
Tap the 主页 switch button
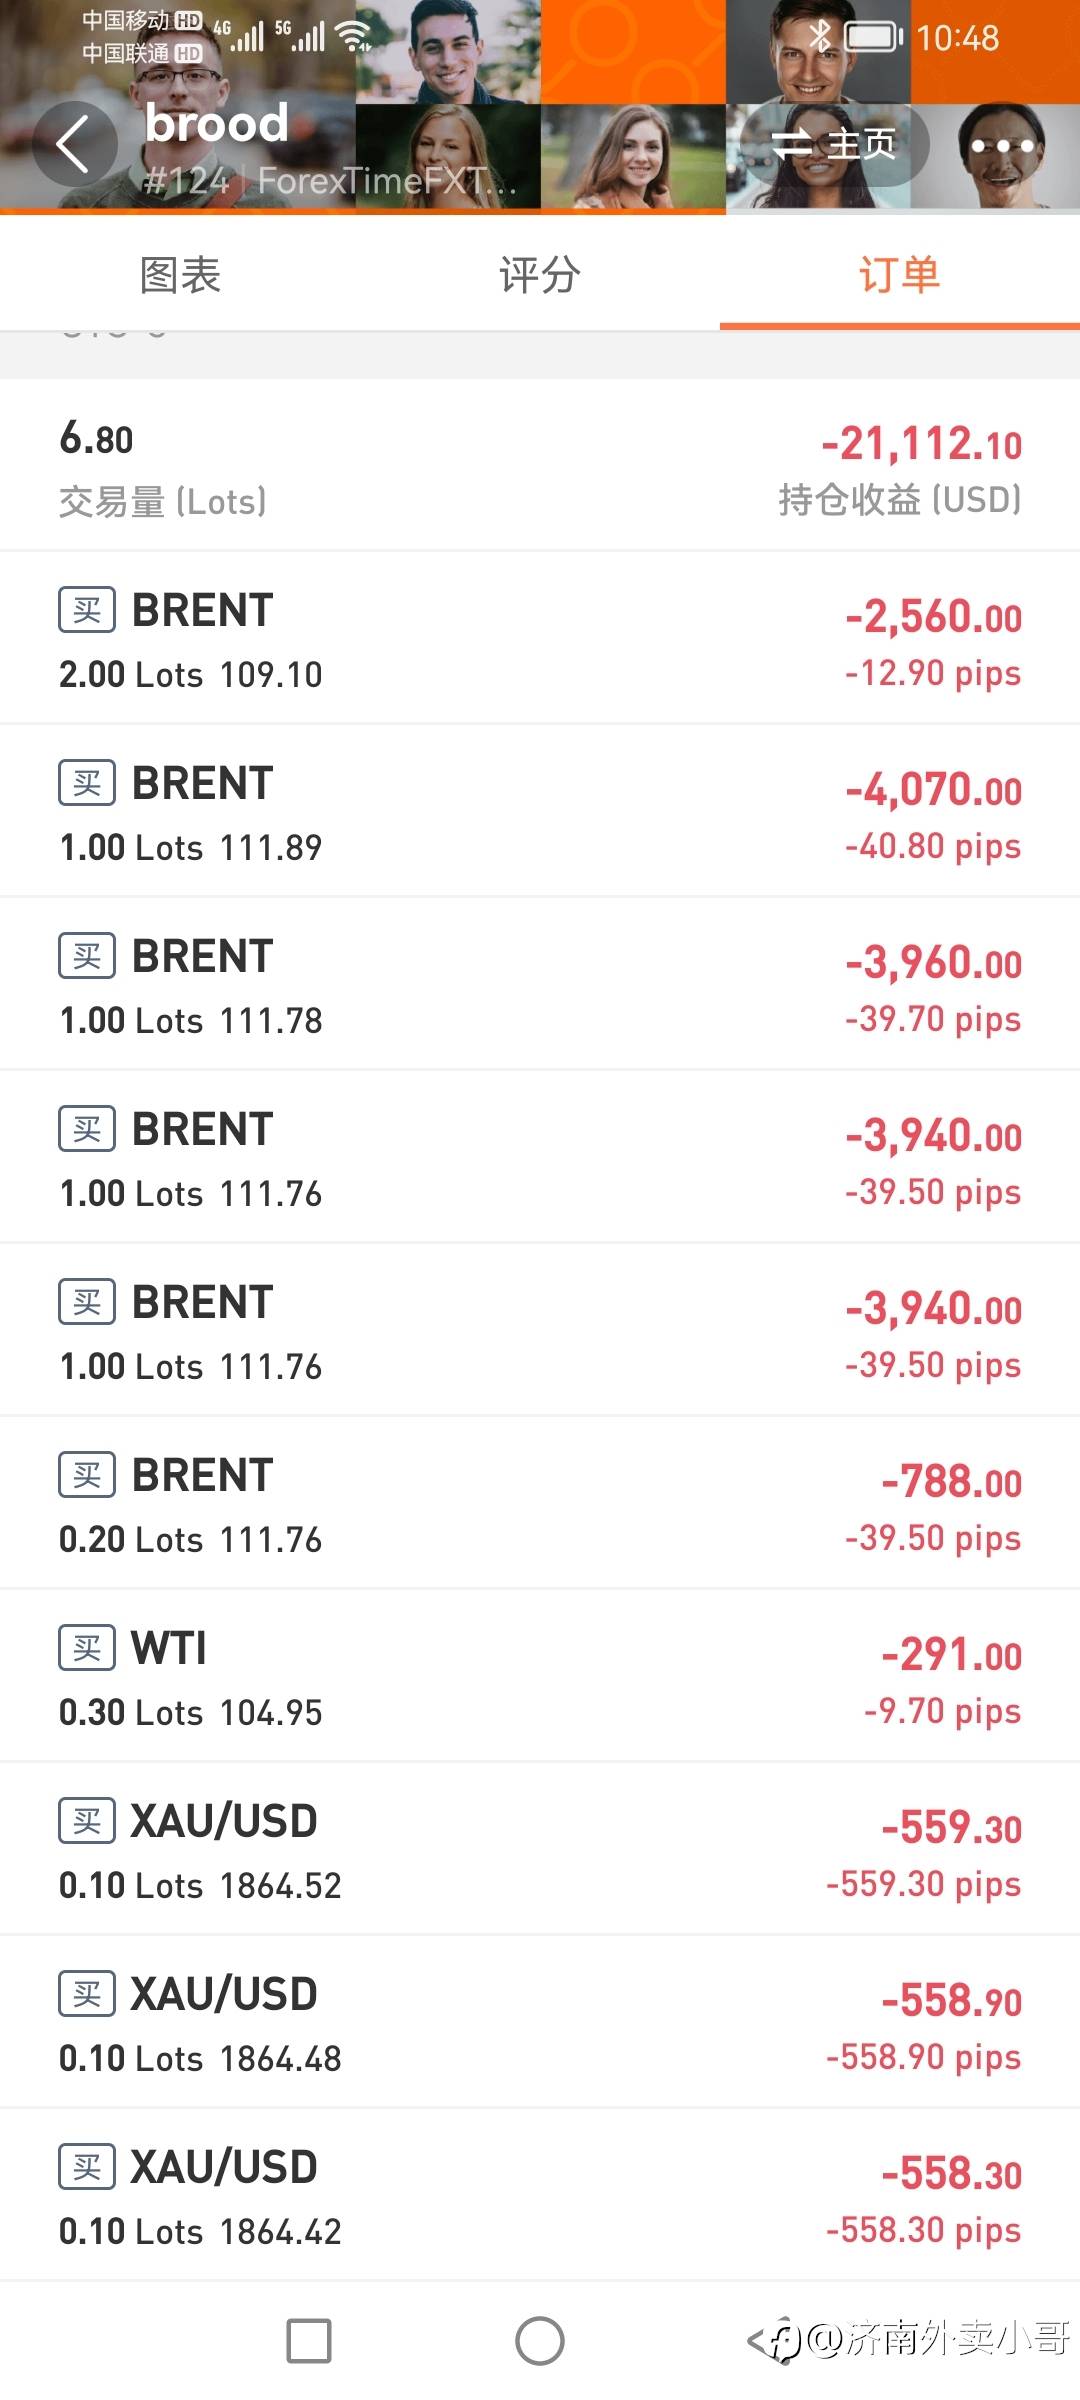pos(834,145)
